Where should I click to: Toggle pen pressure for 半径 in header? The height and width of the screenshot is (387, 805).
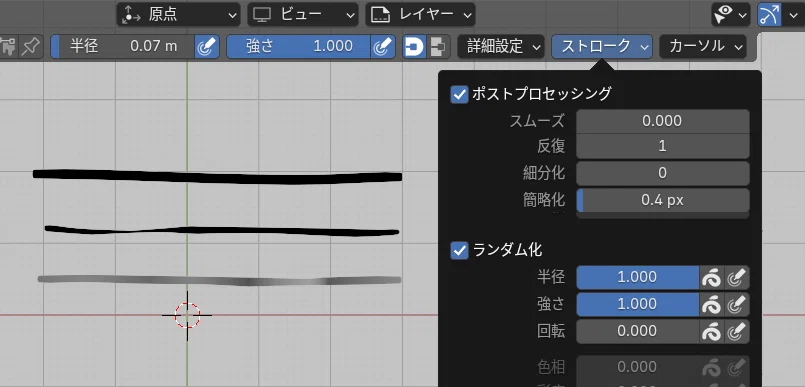click(x=207, y=47)
